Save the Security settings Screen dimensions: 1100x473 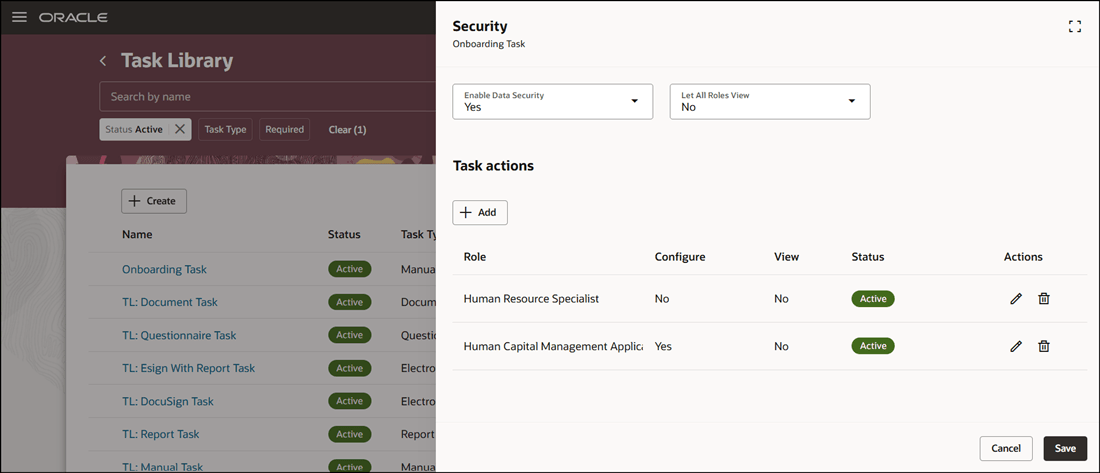[x=1065, y=448]
